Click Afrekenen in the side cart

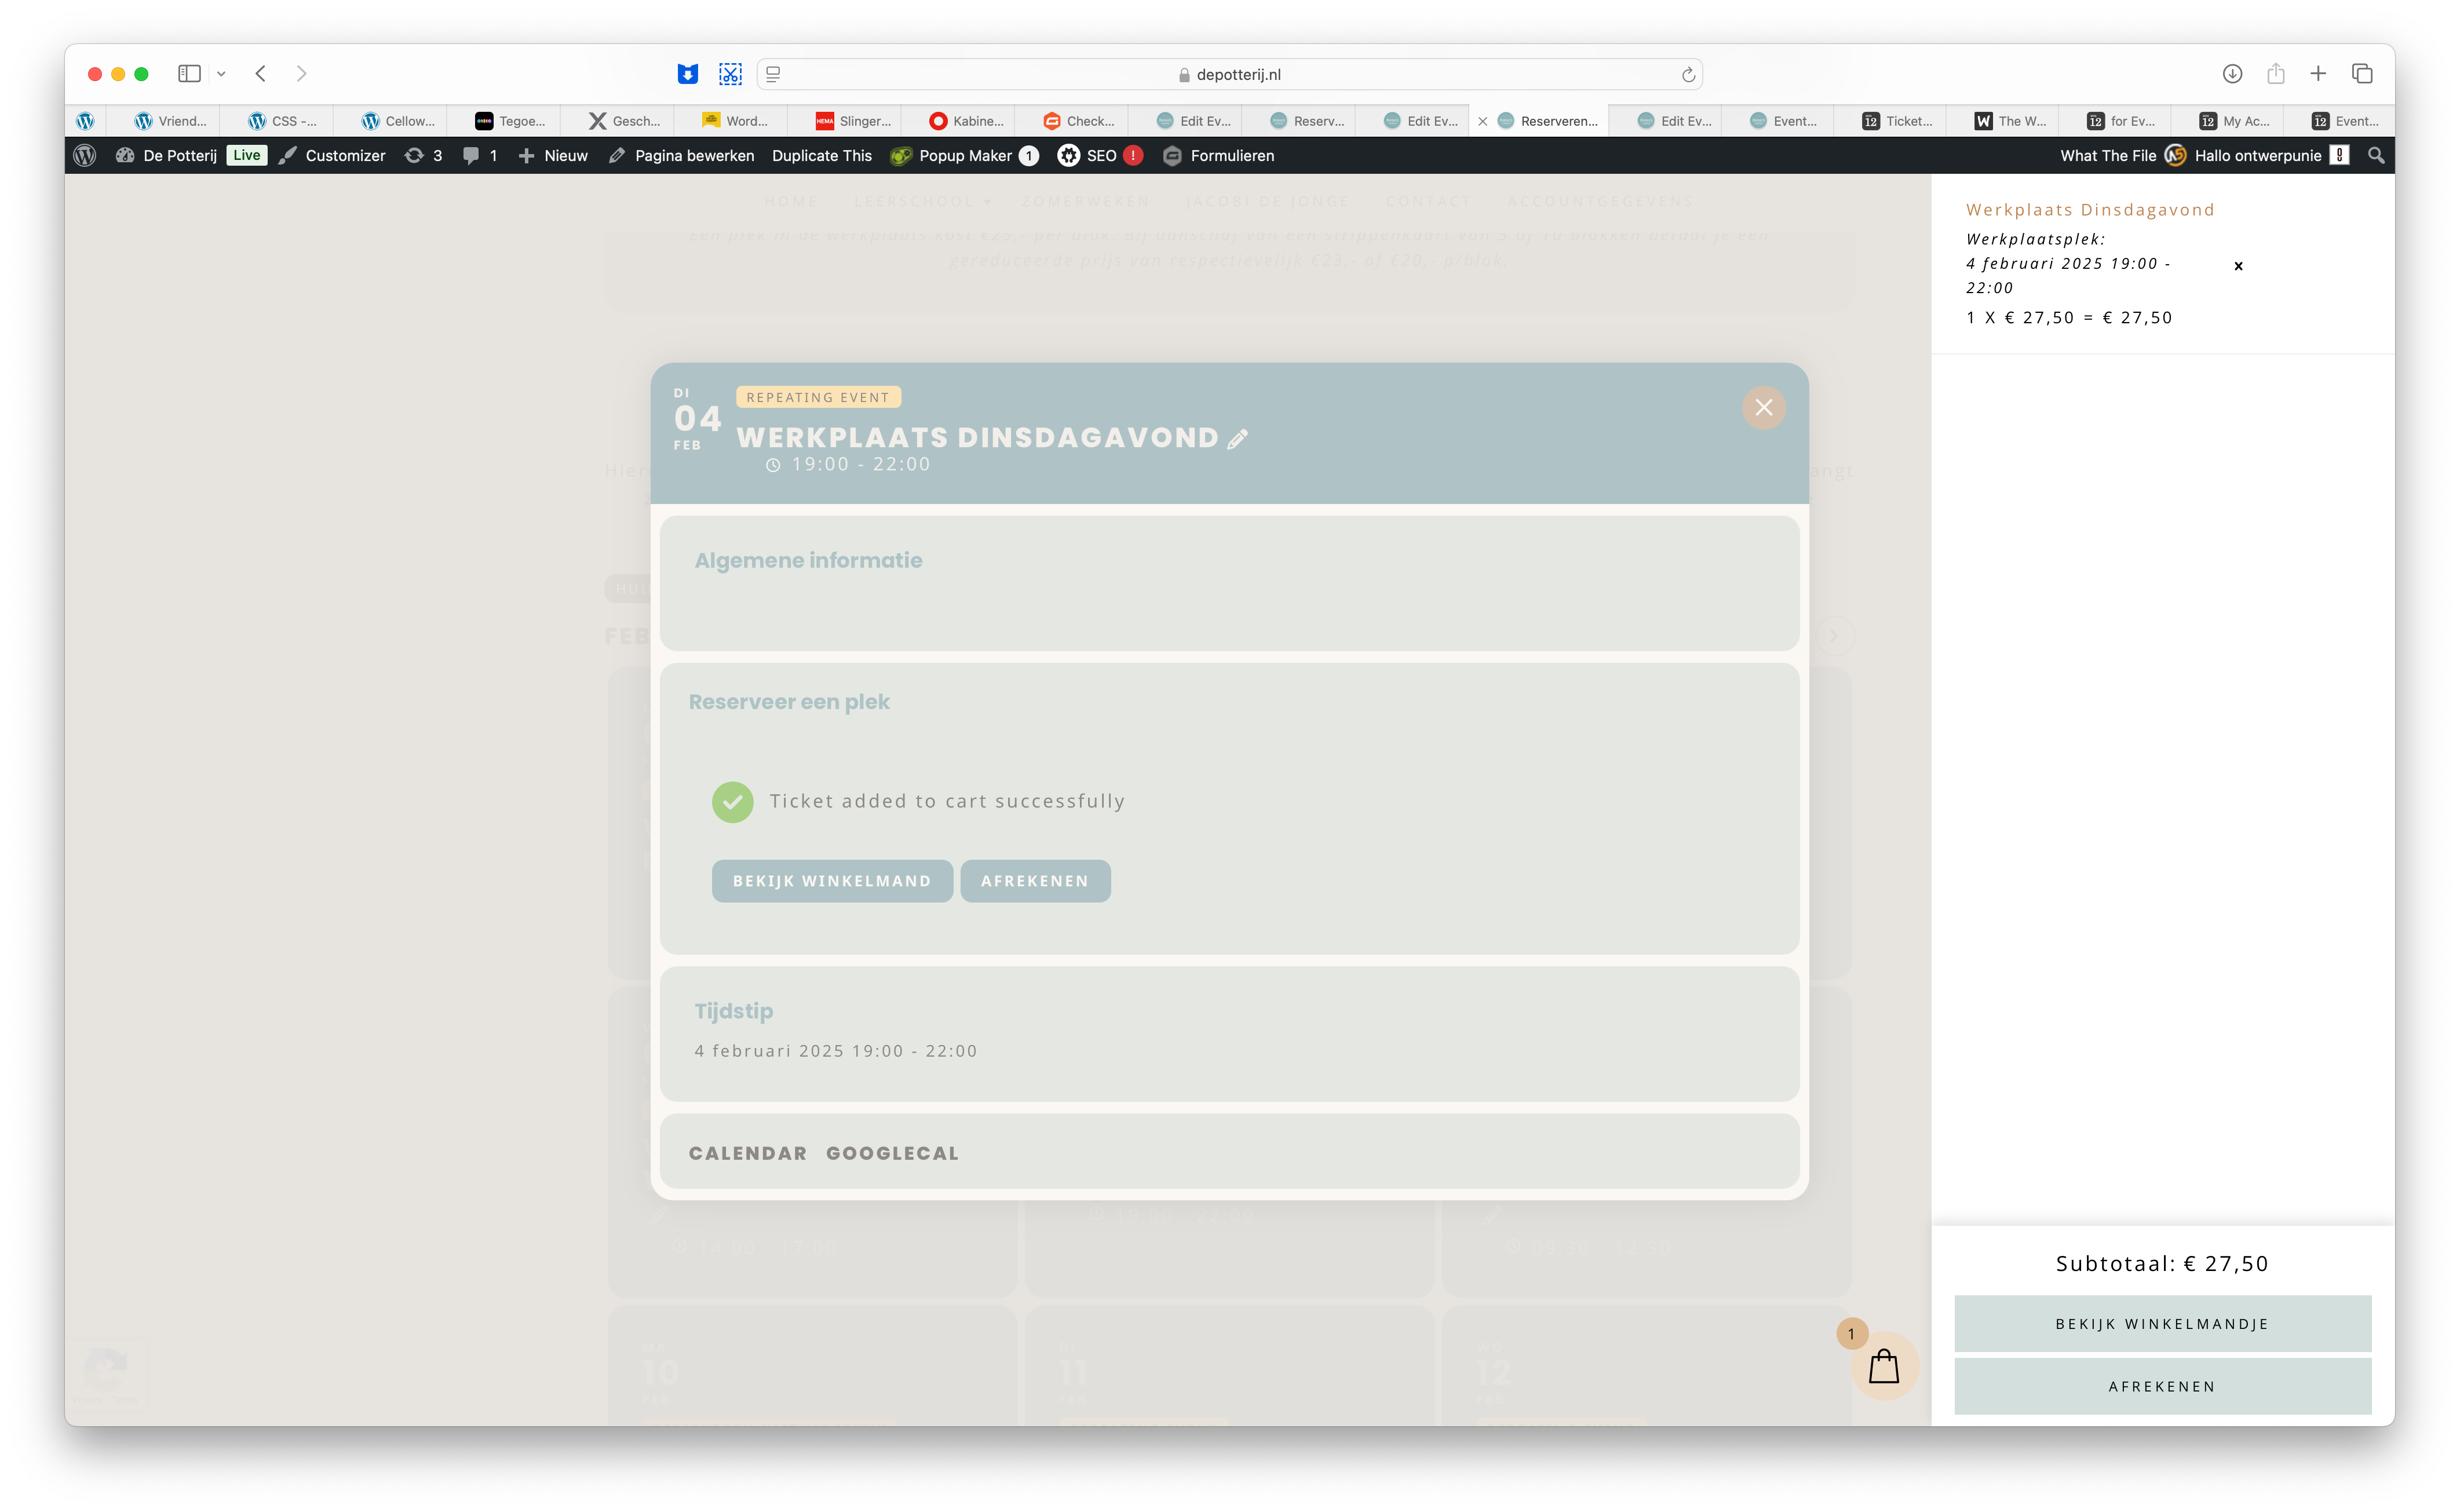click(x=2162, y=1386)
